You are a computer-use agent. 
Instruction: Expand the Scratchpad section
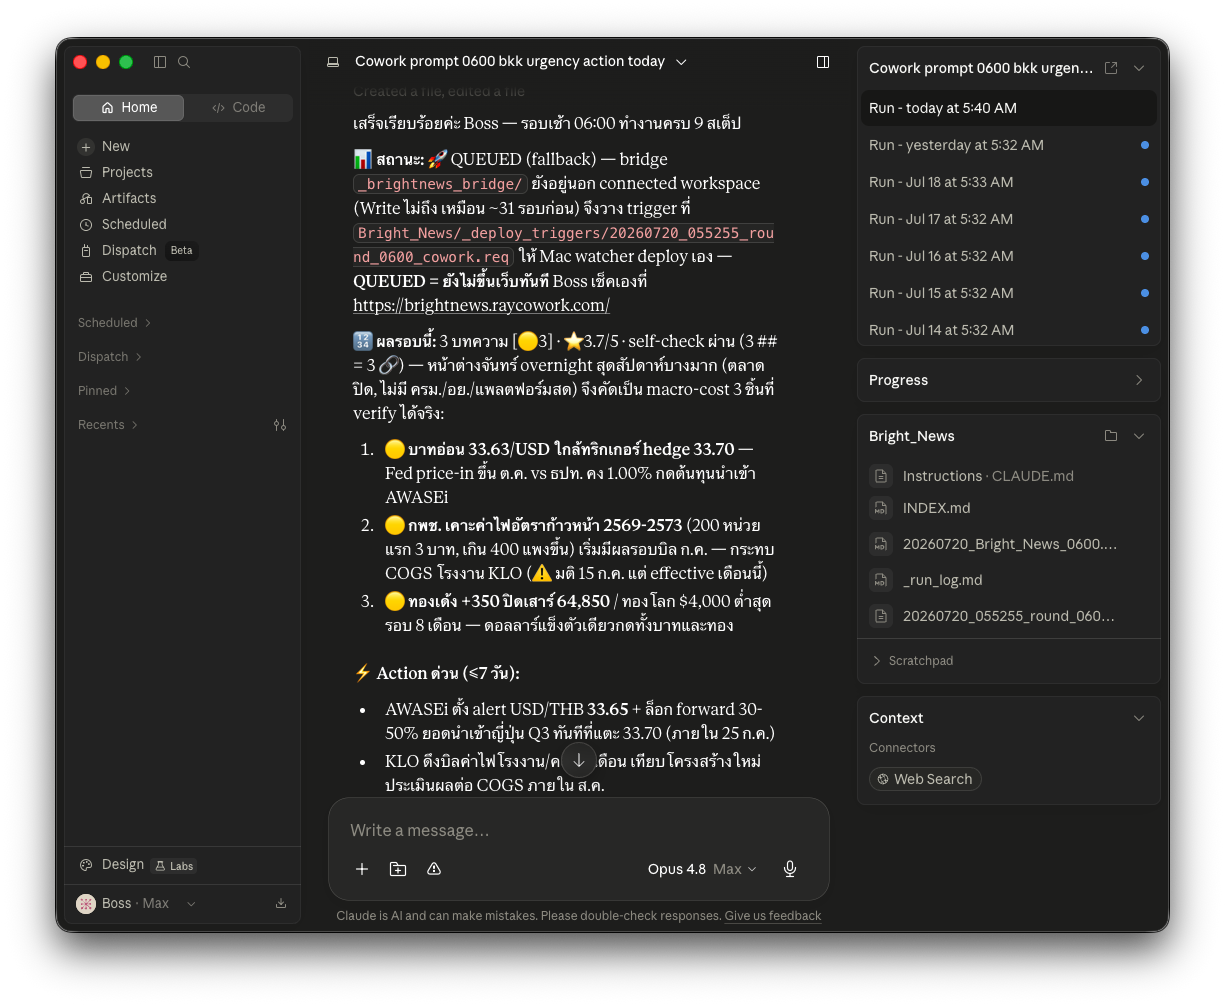pyautogui.click(x=913, y=661)
